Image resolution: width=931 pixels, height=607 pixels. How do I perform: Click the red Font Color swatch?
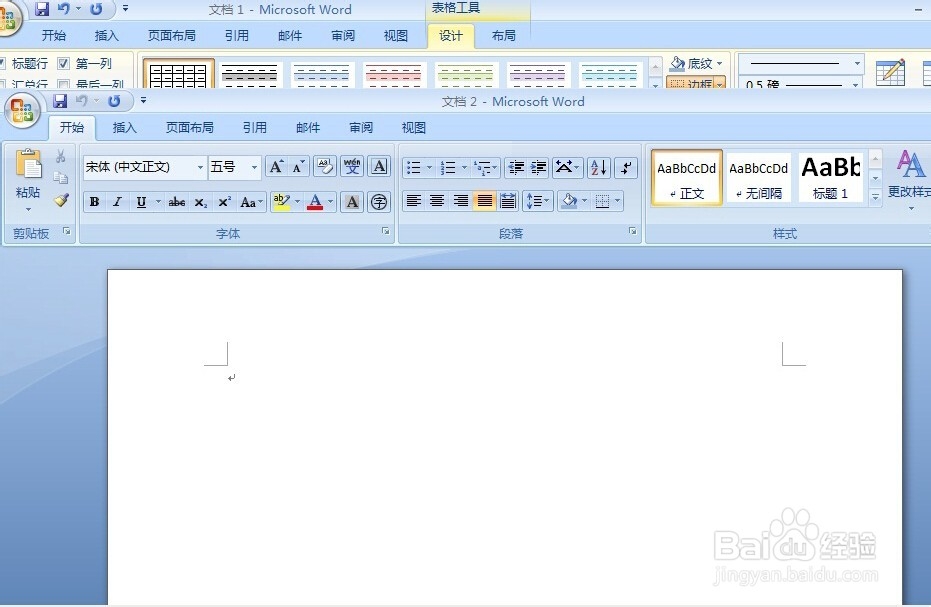click(x=316, y=202)
